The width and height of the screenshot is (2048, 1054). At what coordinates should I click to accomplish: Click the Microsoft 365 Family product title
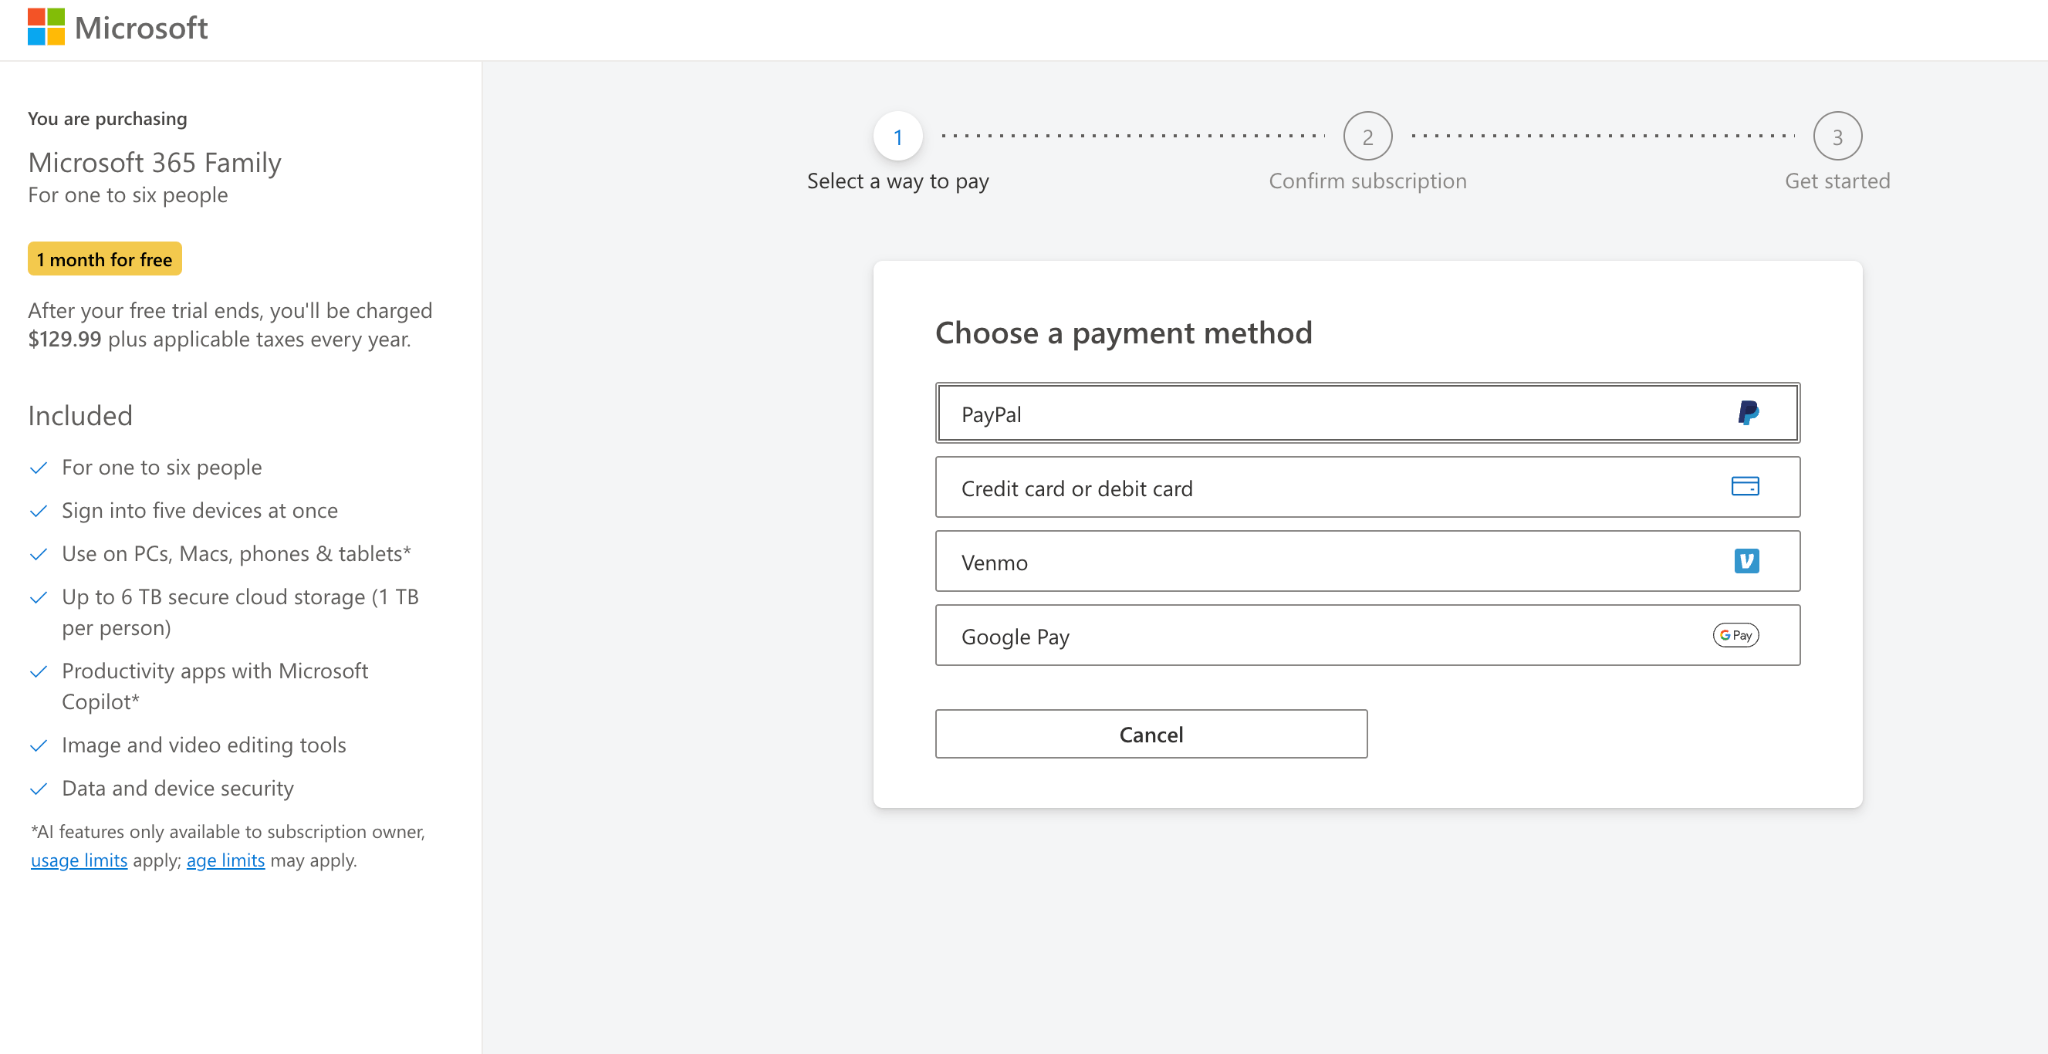tap(155, 162)
